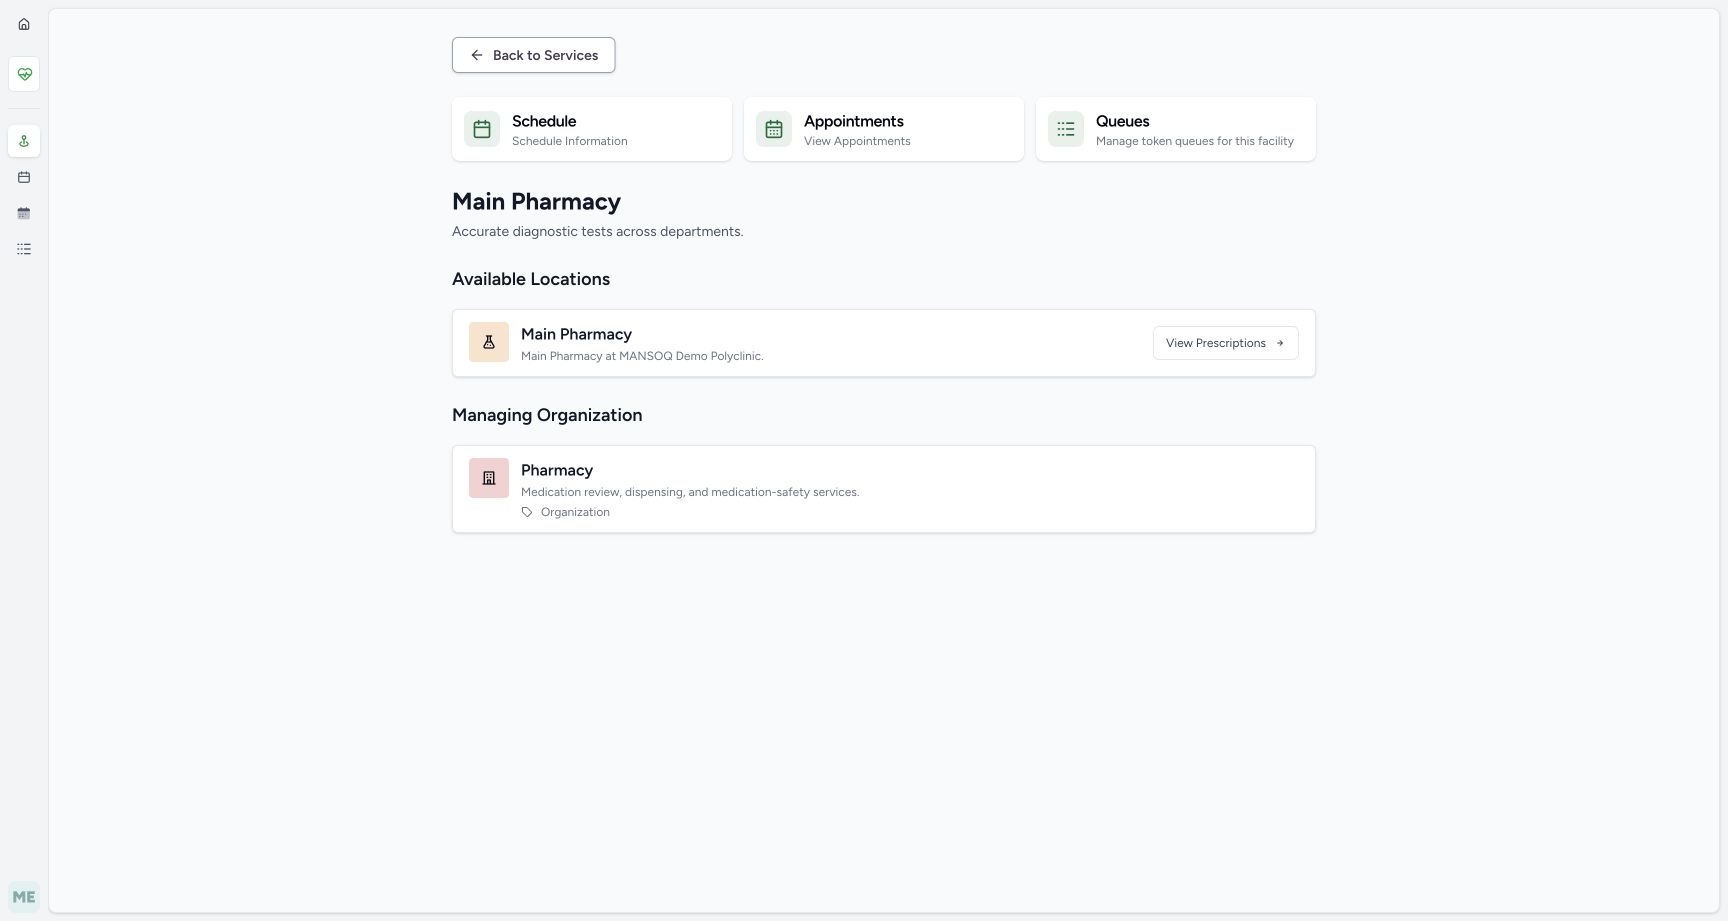The width and height of the screenshot is (1728, 921).
Task: Click the 'Schedule Information' subtitle
Action: point(570,141)
